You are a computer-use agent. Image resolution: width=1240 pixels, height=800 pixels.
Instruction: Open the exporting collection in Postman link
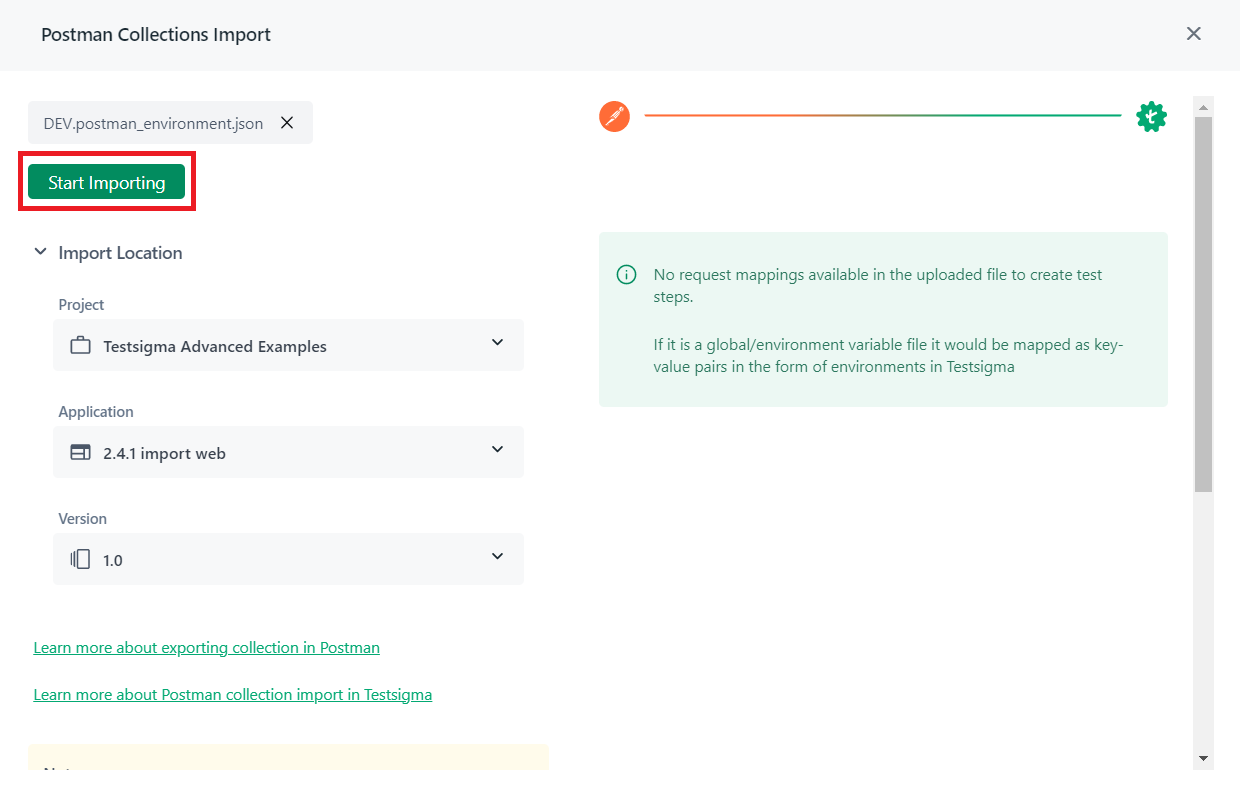point(207,647)
